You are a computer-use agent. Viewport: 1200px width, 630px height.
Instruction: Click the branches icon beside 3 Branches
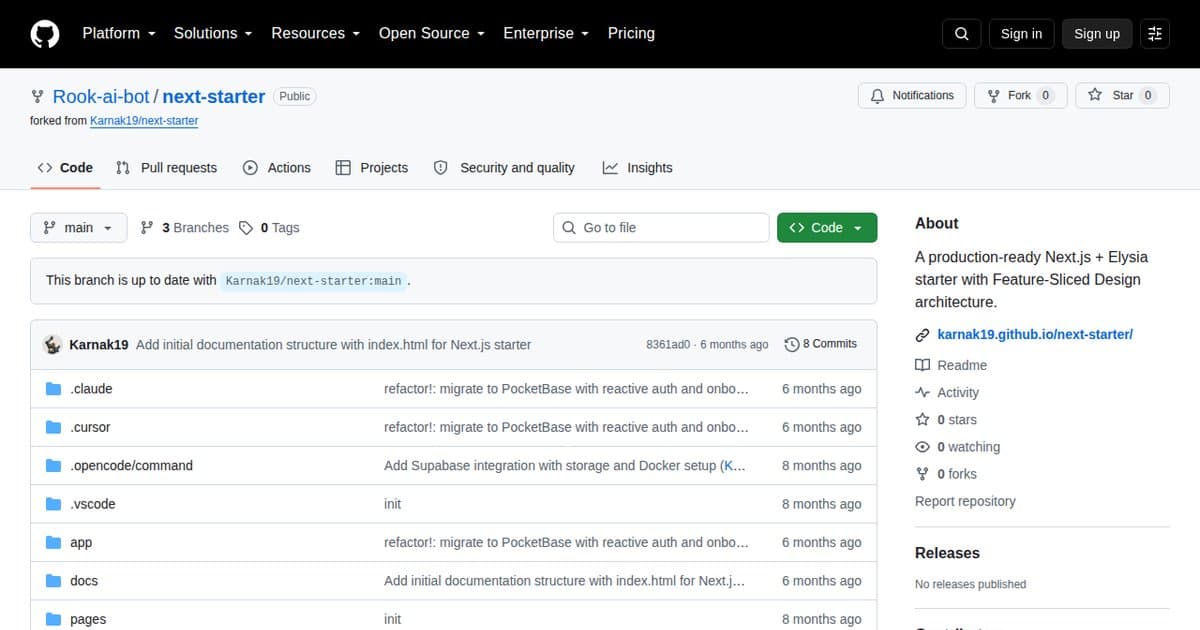tap(148, 228)
